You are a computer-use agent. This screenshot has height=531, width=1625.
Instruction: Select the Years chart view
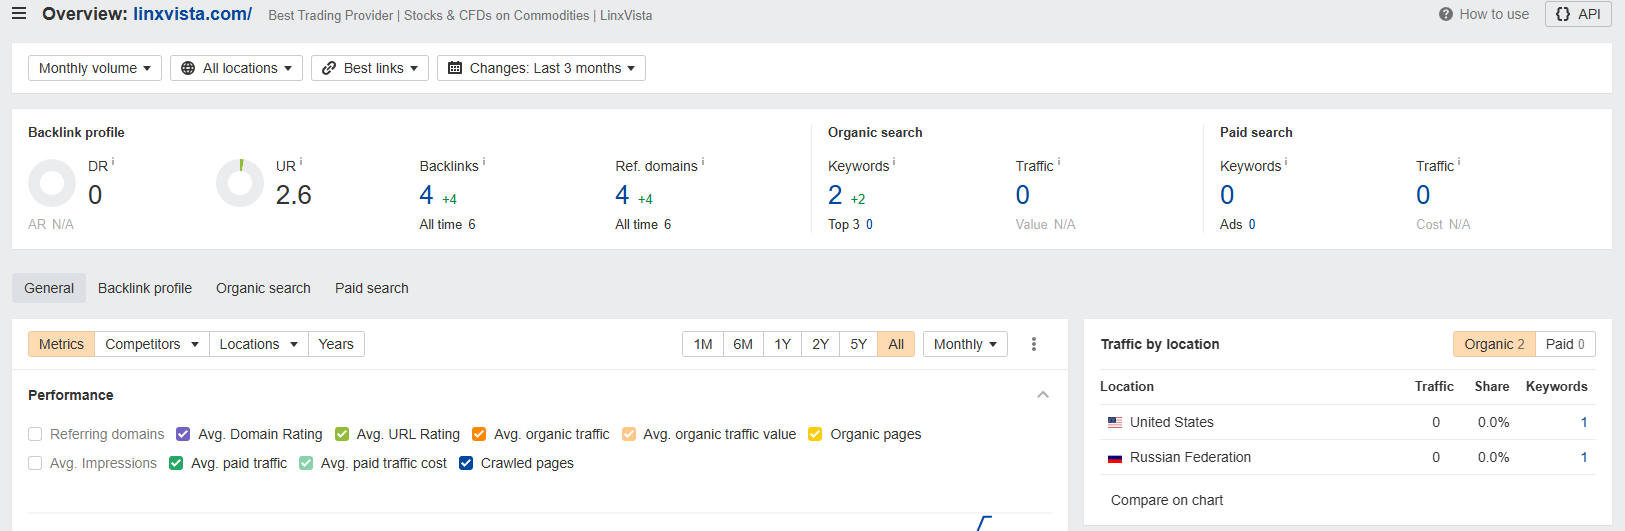pos(336,344)
